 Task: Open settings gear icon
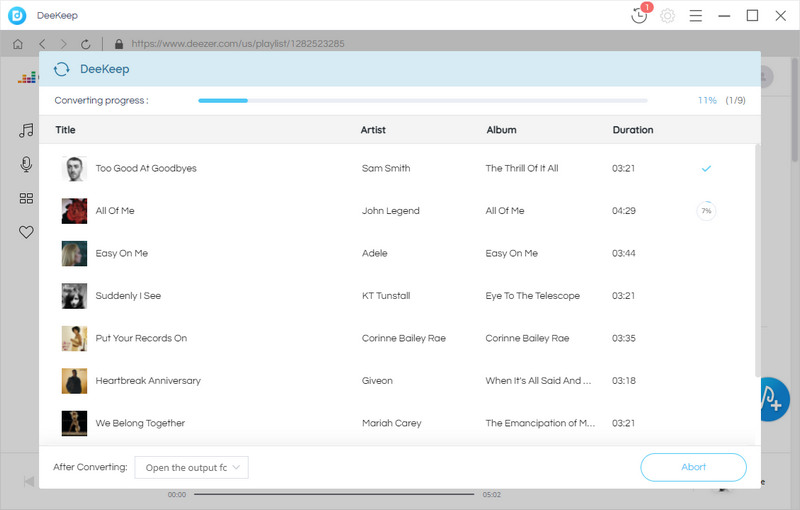[667, 16]
